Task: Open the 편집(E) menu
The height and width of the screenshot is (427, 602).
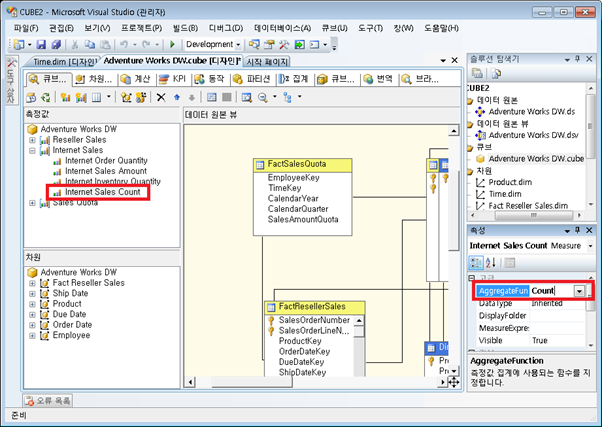Action: coord(61,28)
